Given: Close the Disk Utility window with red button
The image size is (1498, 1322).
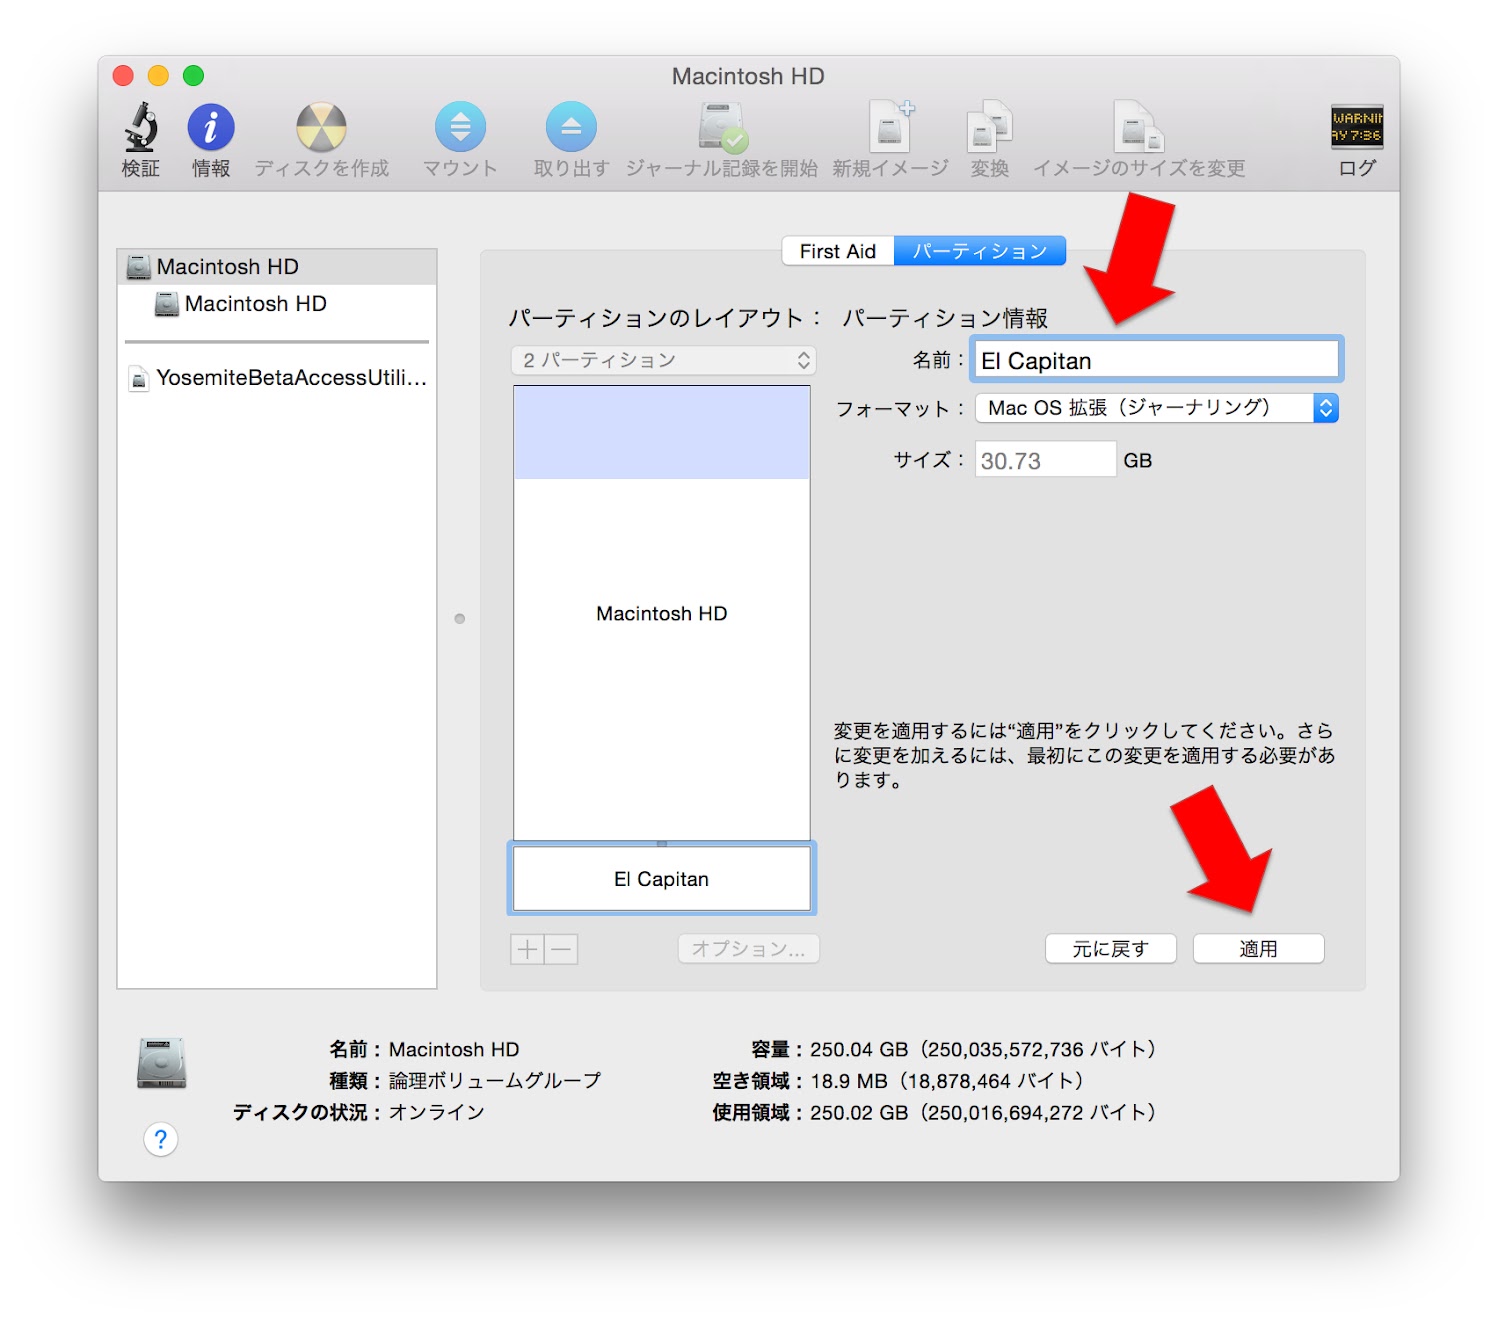Looking at the screenshot, I should (124, 76).
